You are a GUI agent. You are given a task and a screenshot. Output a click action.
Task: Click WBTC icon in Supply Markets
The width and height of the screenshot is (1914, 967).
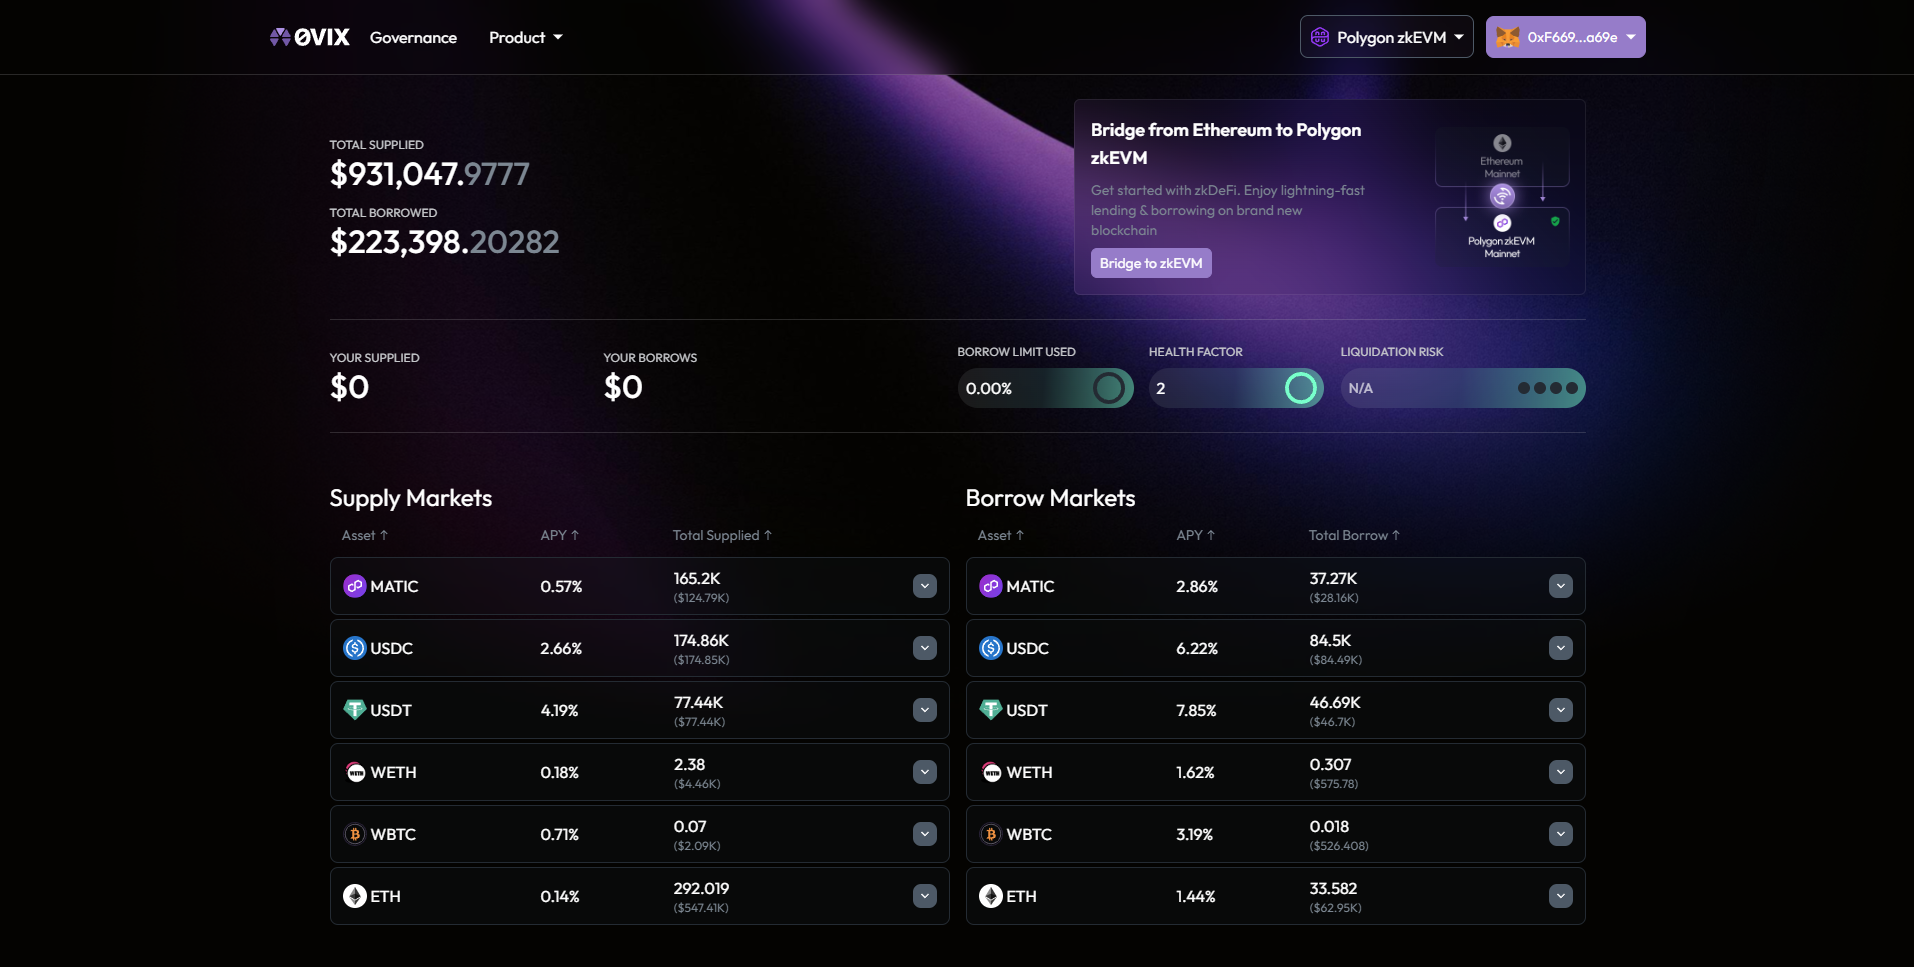(355, 834)
